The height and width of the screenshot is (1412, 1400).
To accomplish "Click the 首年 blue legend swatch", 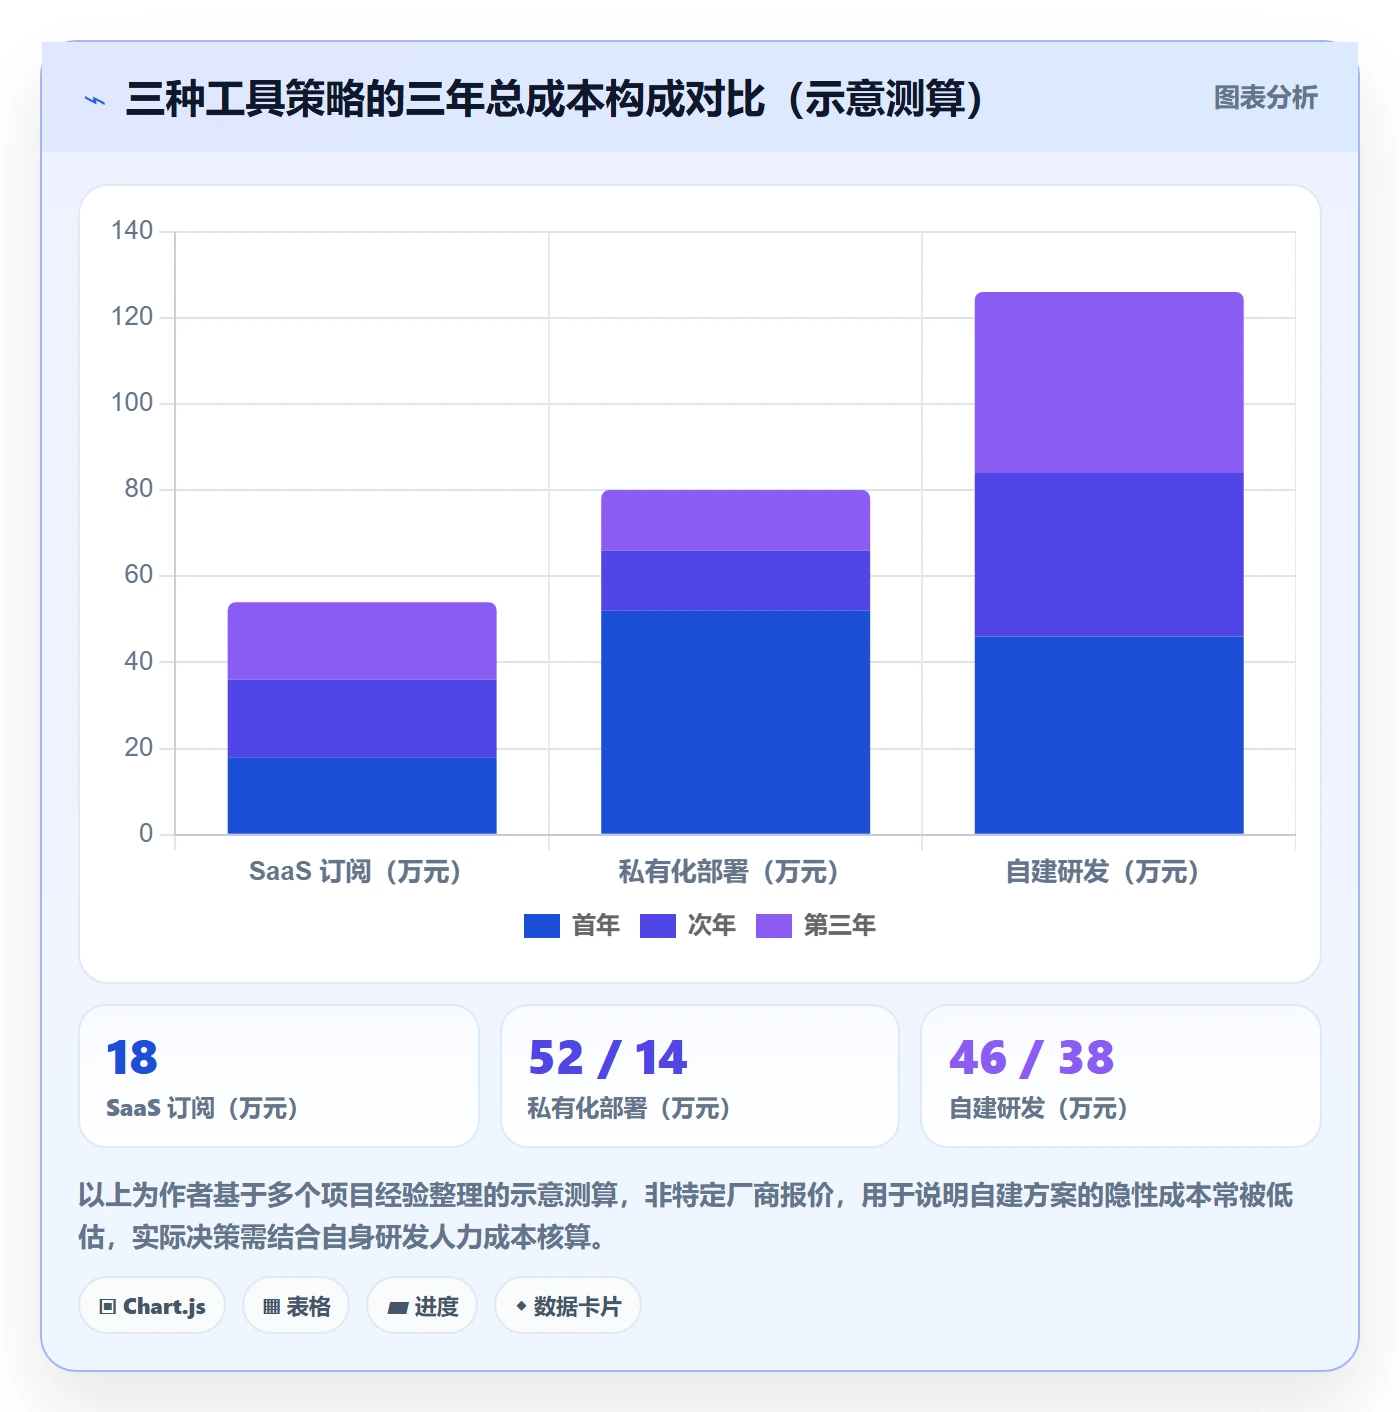I will (542, 926).
